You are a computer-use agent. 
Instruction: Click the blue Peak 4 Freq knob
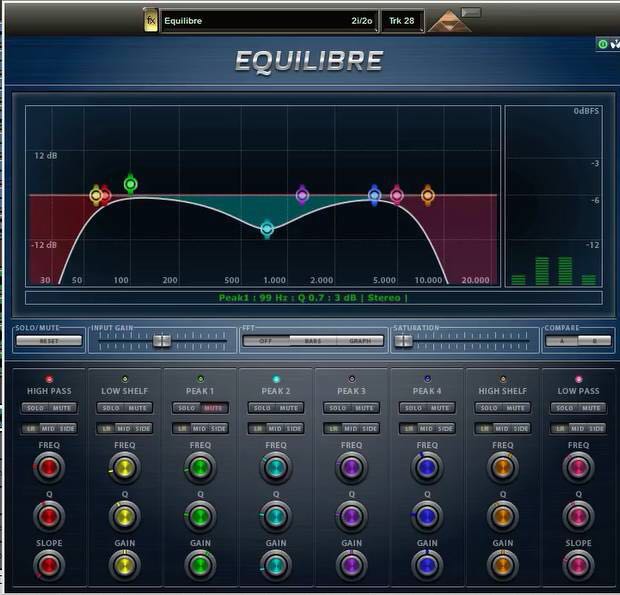coord(427,468)
